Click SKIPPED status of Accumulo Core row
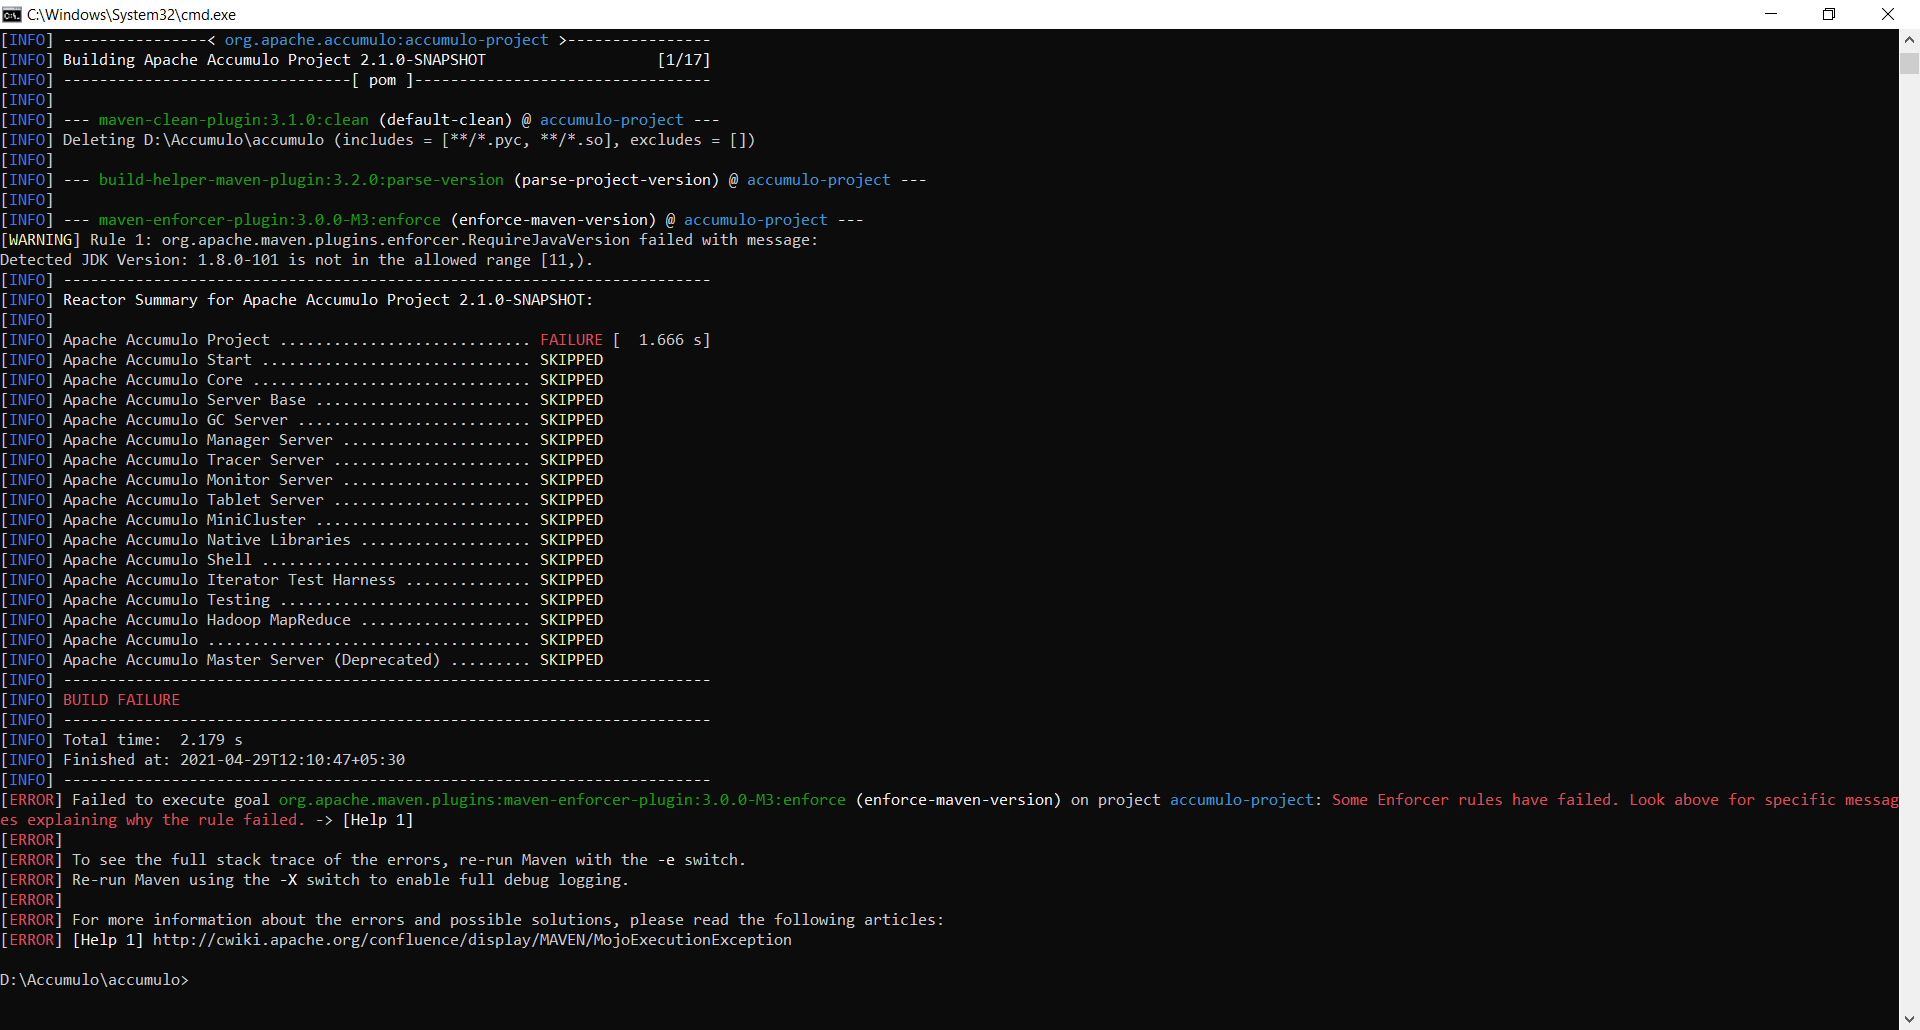This screenshot has height=1030, width=1920. coord(571,380)
